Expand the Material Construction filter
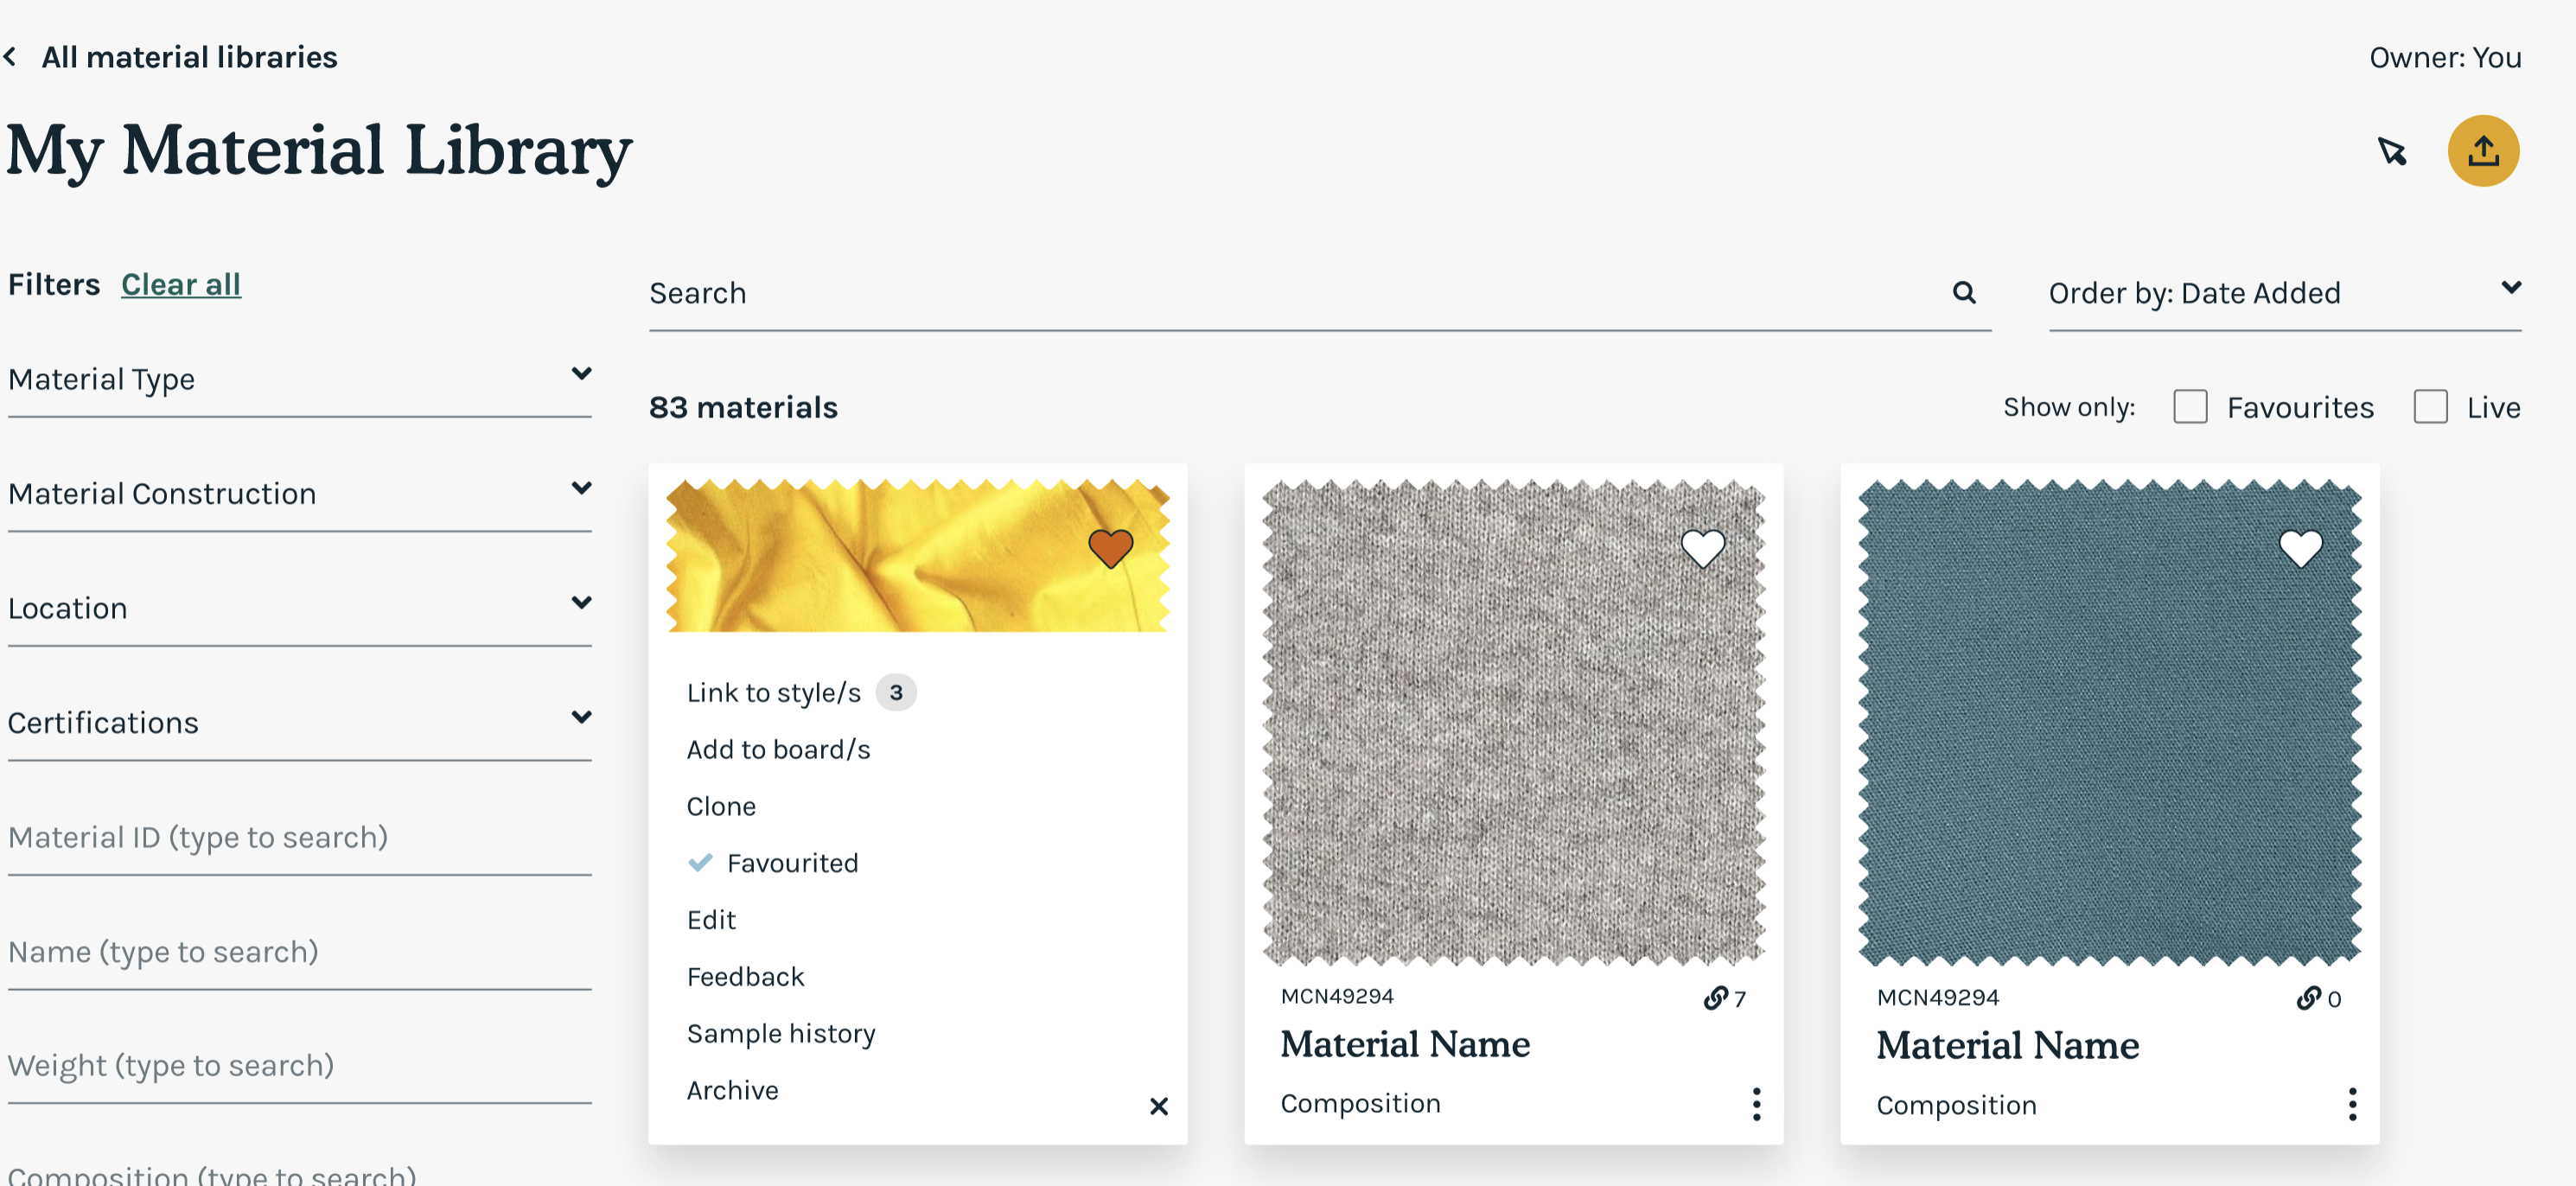 300,493
